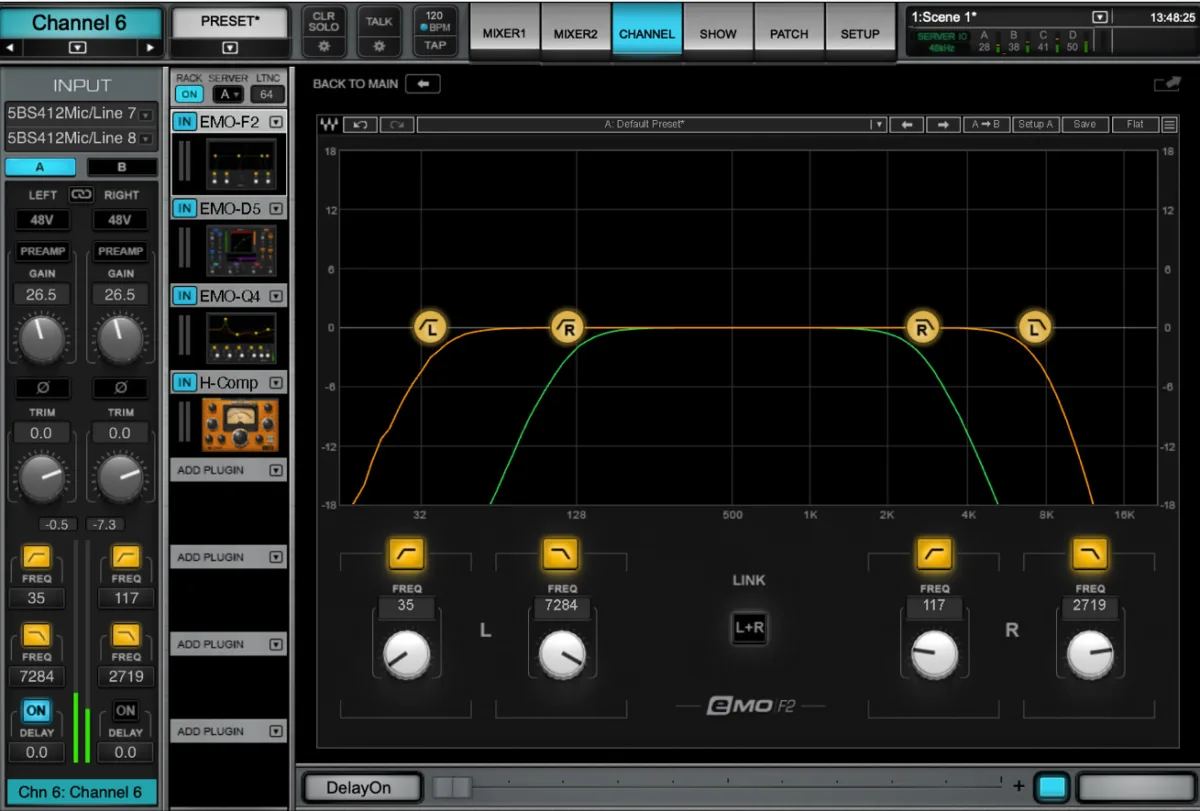The image size is (1200, 811).
Task: Toggle the R high-pass filter button above FREQ 117
Action: point(934,554)
